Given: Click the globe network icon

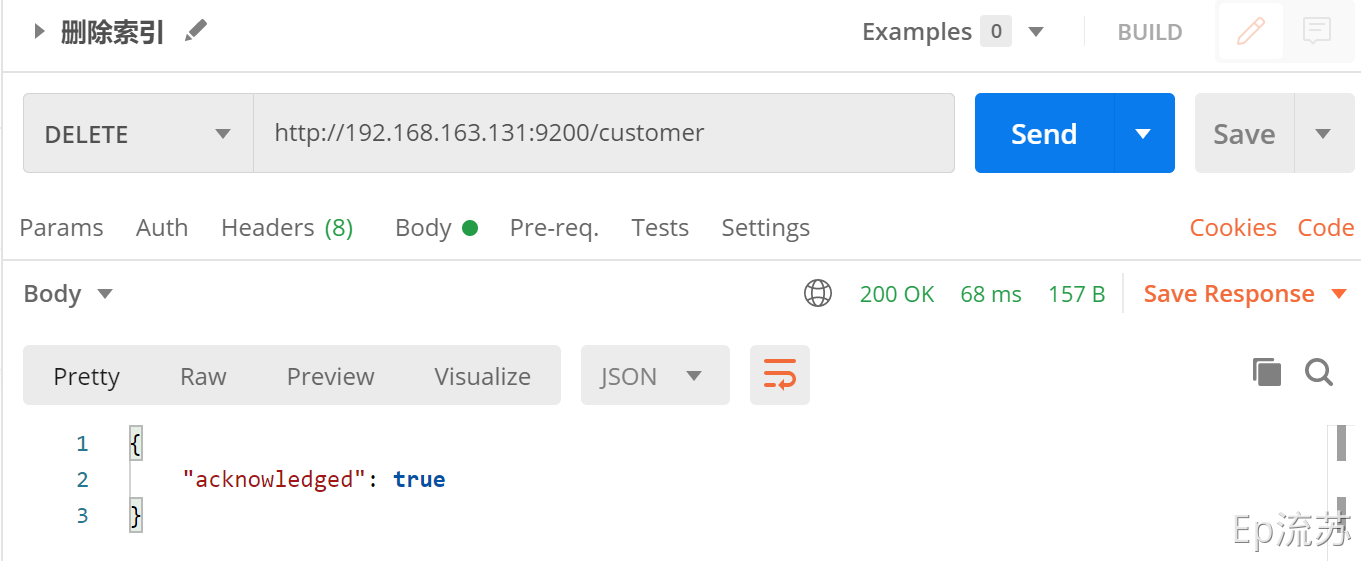Looking at the screenshot, I should (x=818, y=294).
